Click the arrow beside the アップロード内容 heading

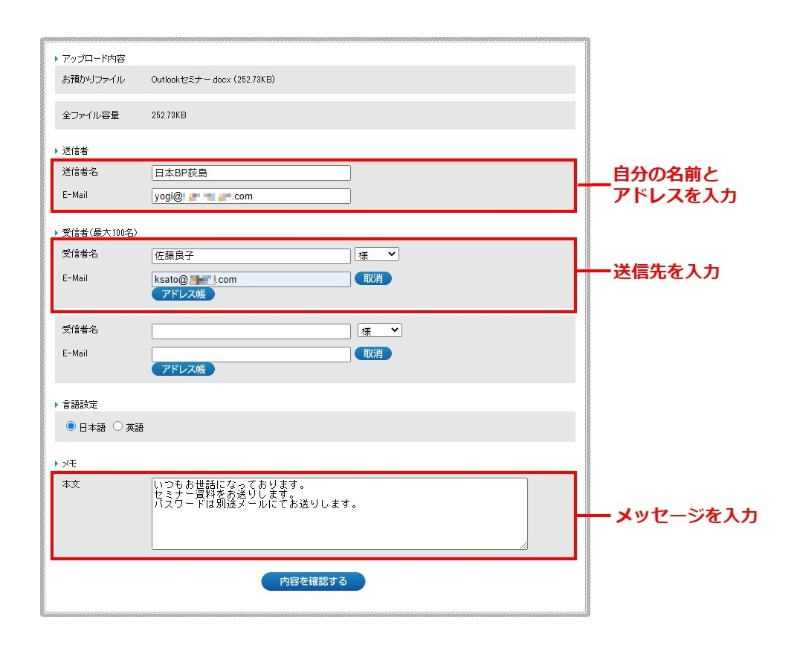[56, 60]
